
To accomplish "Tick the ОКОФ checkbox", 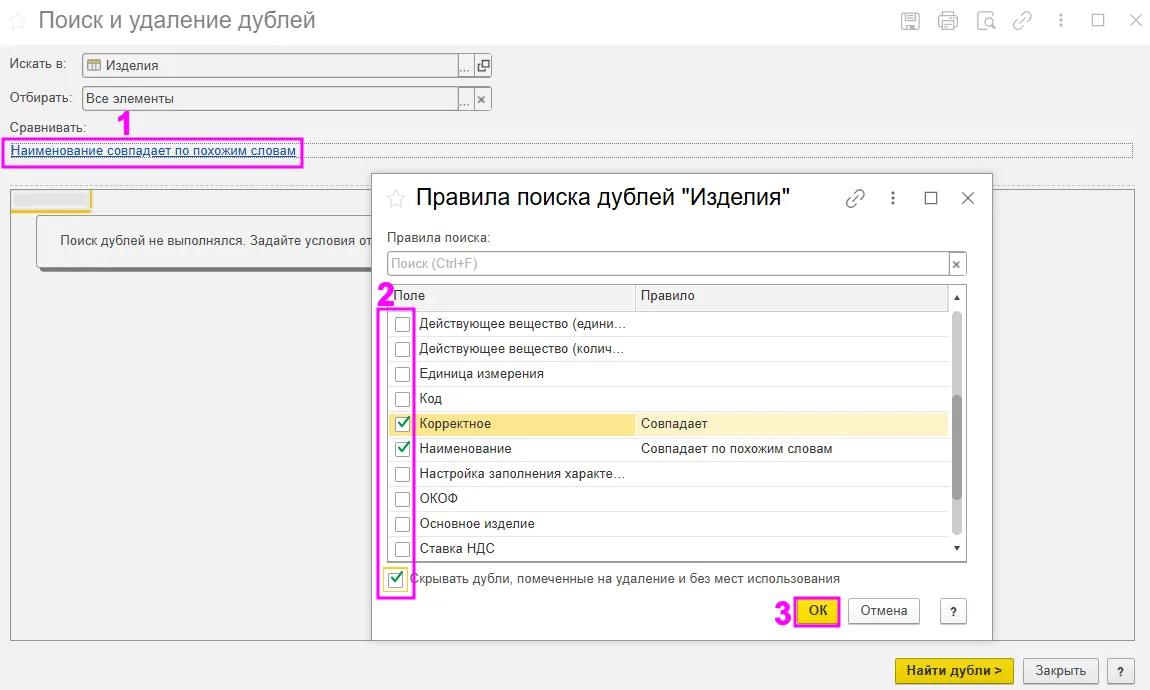I will tap(403, 499).
